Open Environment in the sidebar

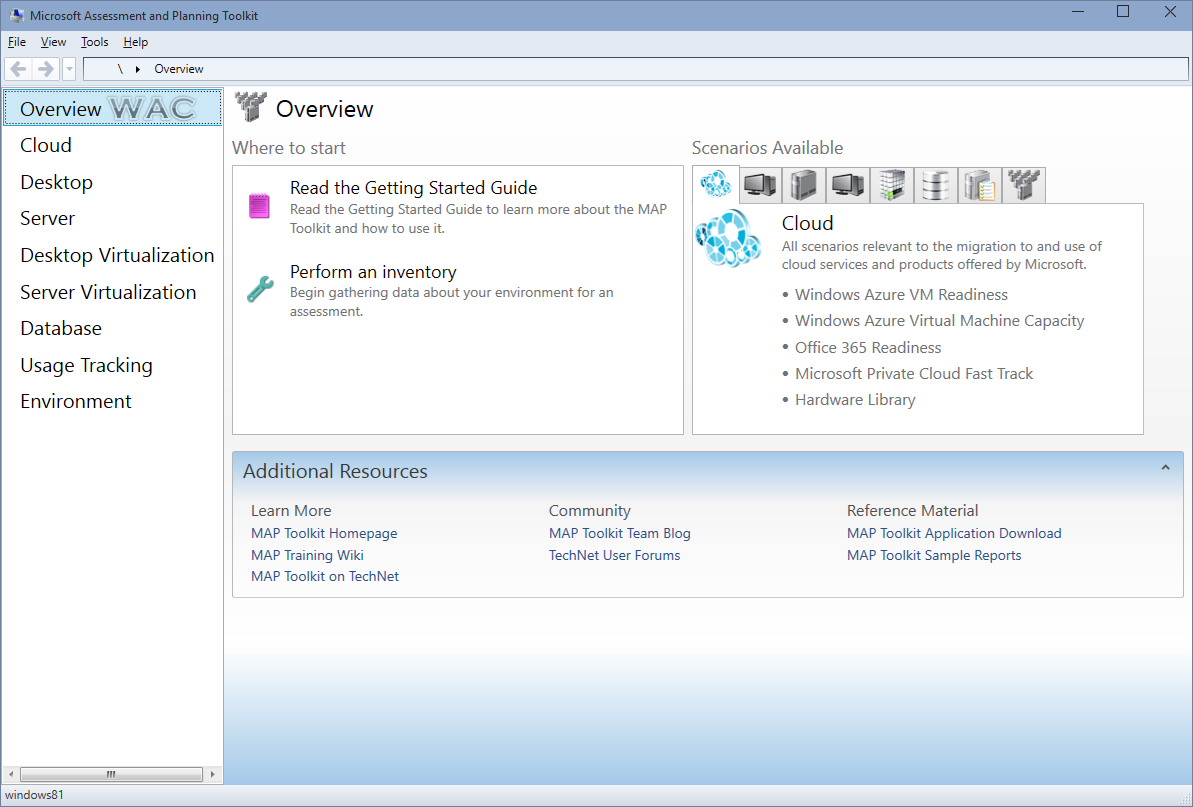(x=75, y=402)
